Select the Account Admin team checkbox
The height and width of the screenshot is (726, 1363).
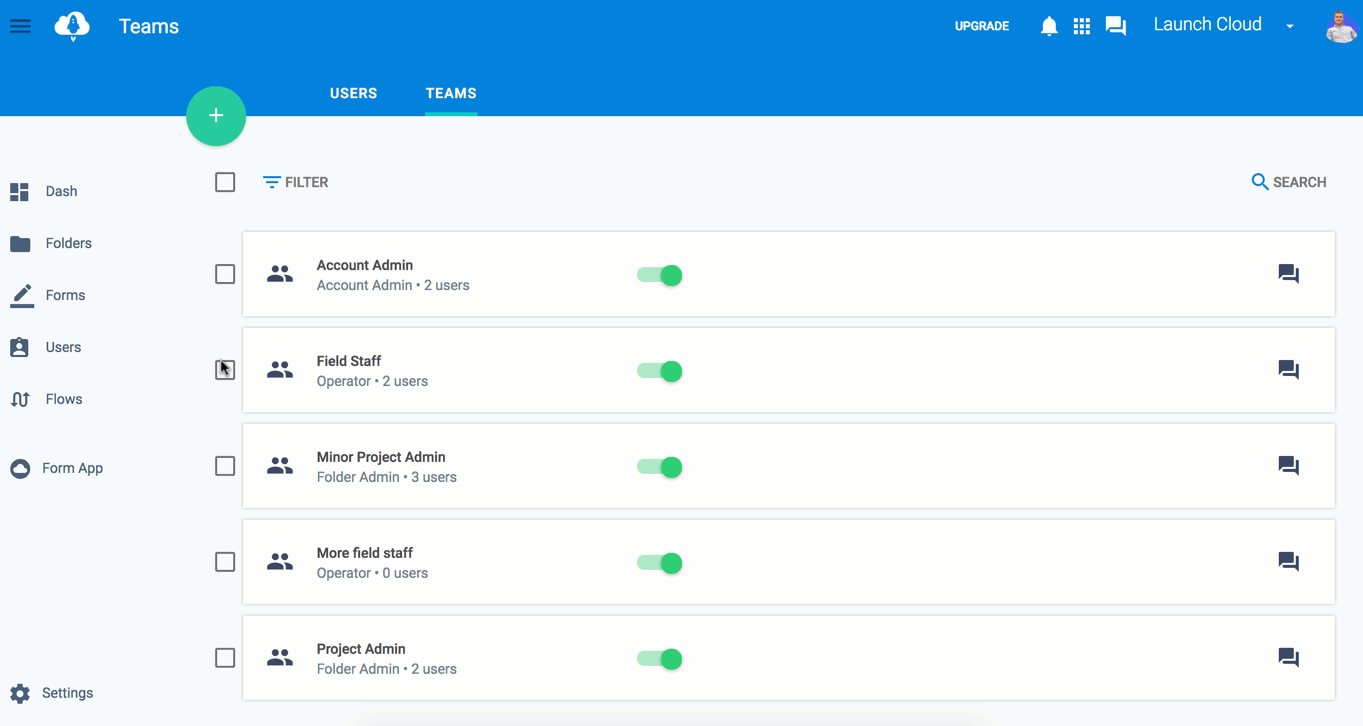tap(225, 274)
